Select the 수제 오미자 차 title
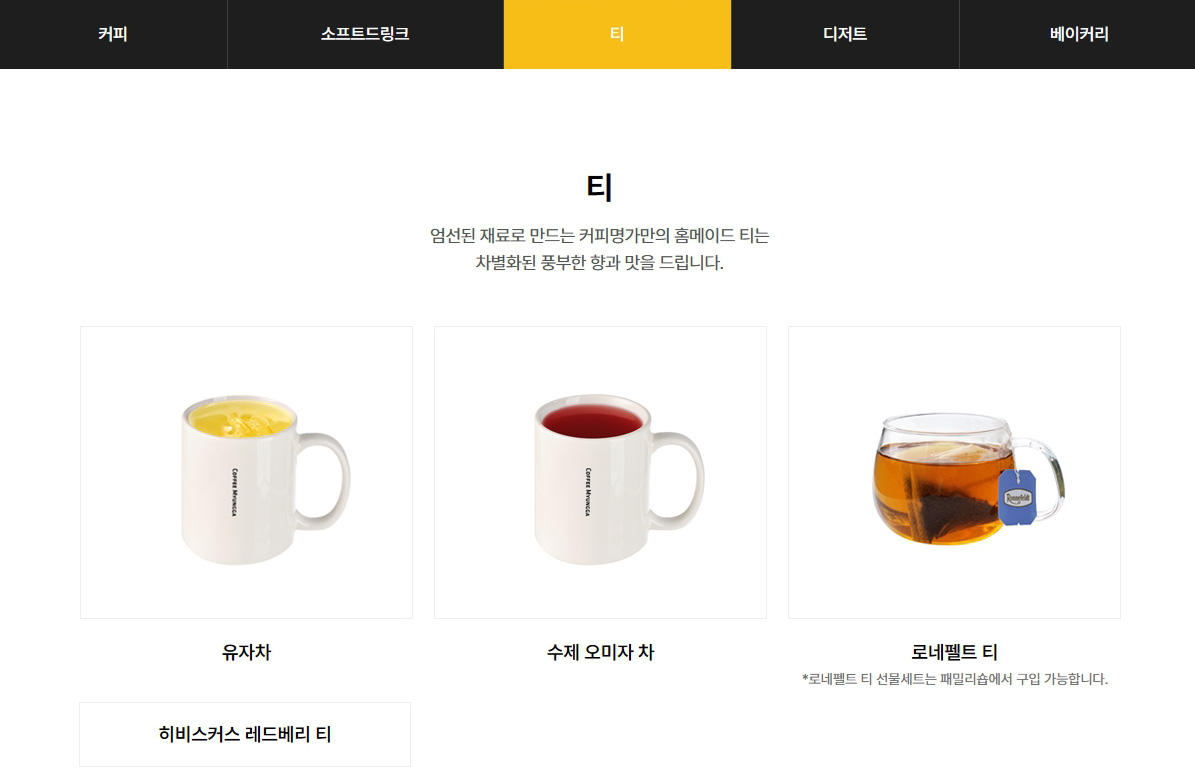Screen dimensions: 1195x778 coord(601,652)
